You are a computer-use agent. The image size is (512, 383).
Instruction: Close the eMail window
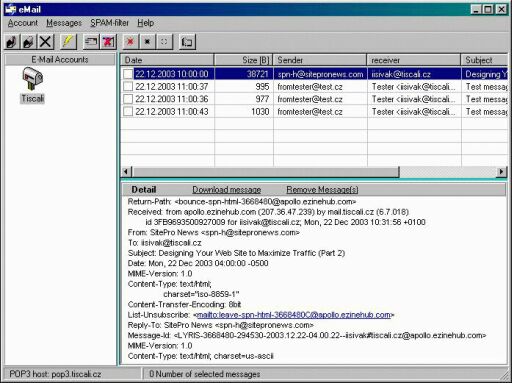coord(501,9)
